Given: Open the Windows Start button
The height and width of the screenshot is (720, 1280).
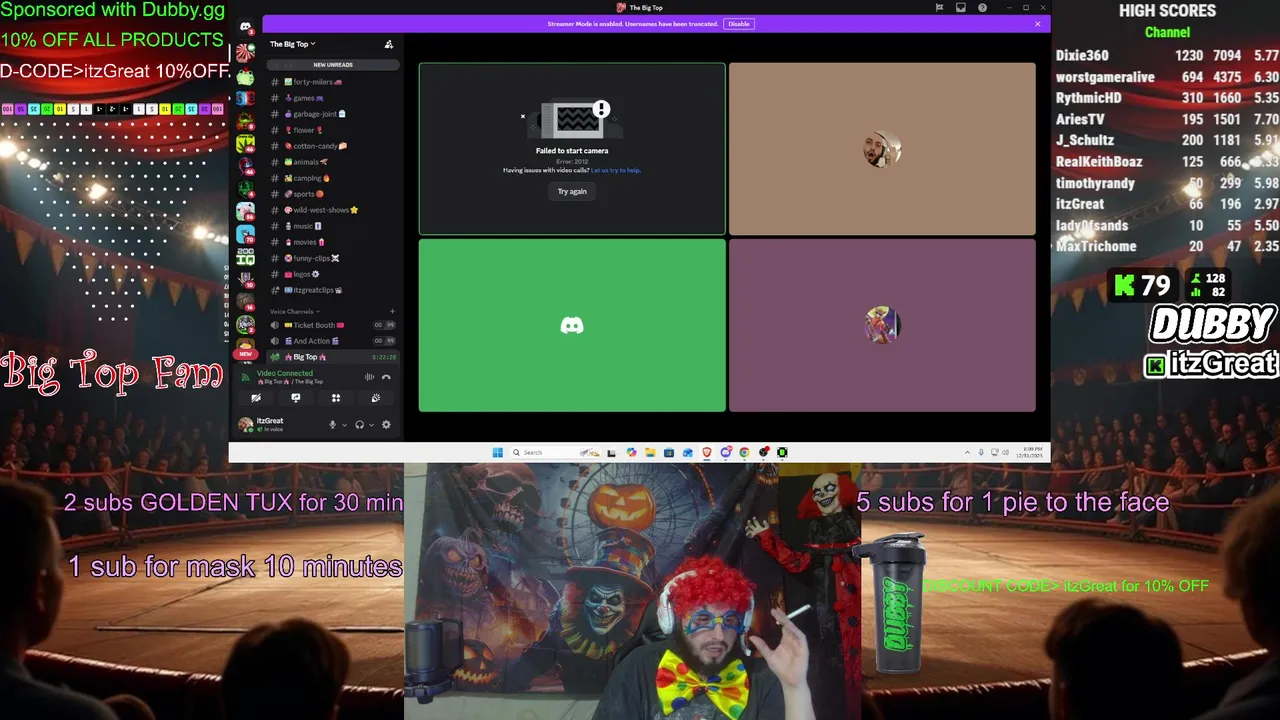Looking at the screenshot, I should pos(497,452).
